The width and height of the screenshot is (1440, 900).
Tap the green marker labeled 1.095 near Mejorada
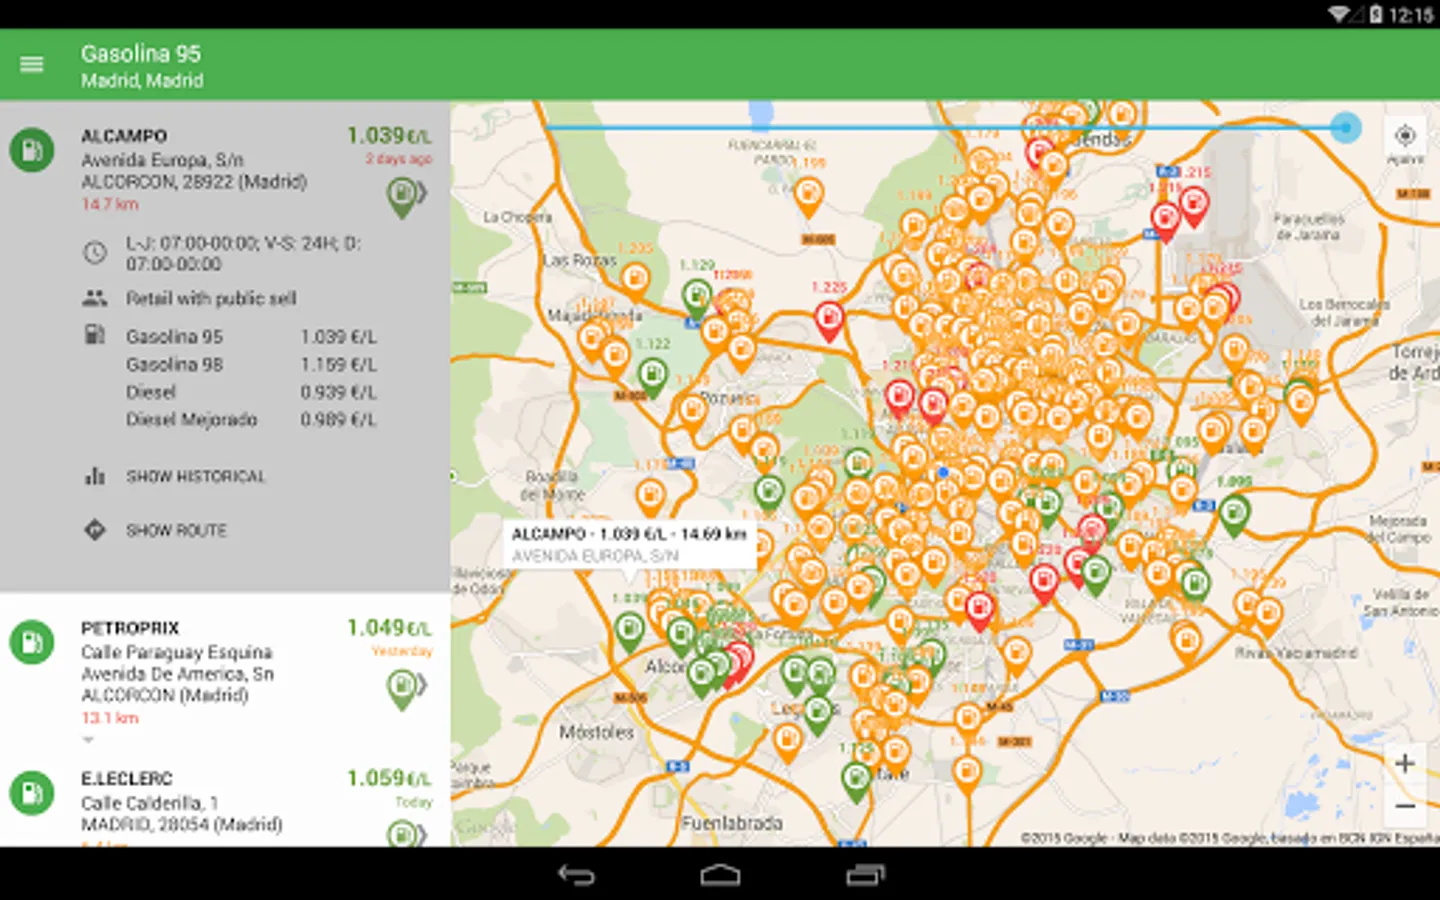pos(1235,515)
